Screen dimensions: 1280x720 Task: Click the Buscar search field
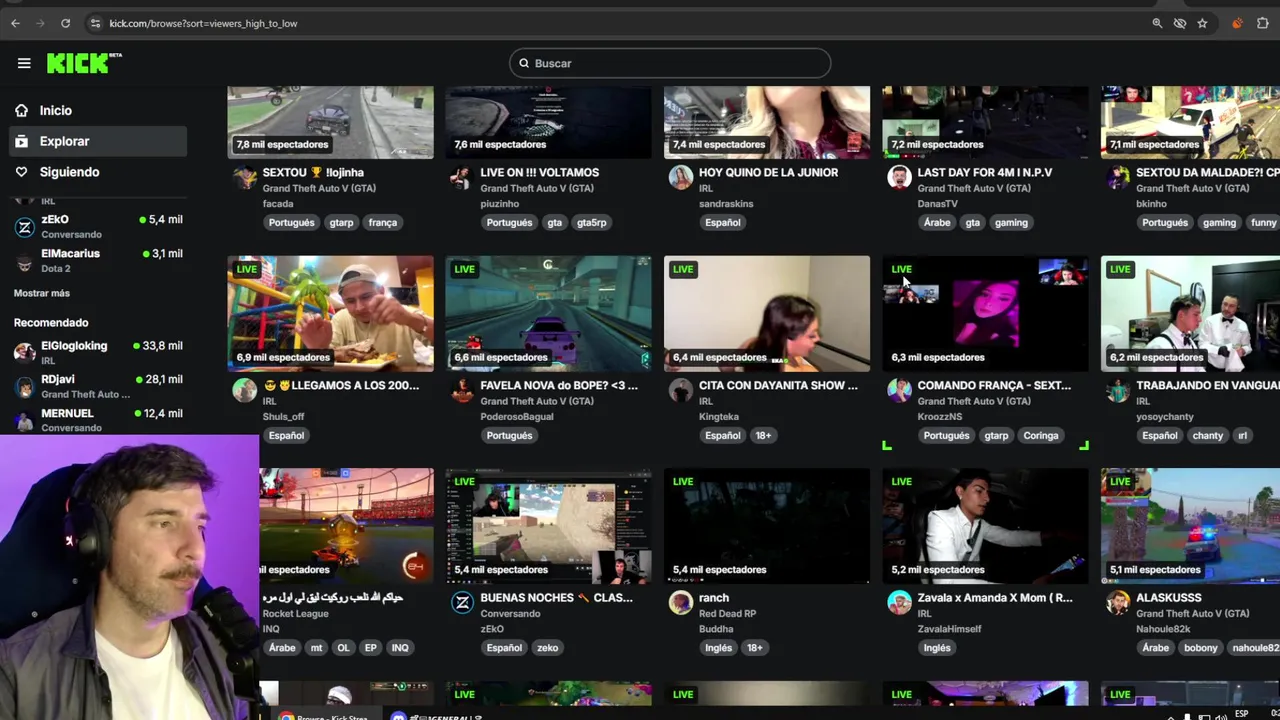tap(670, 63)
